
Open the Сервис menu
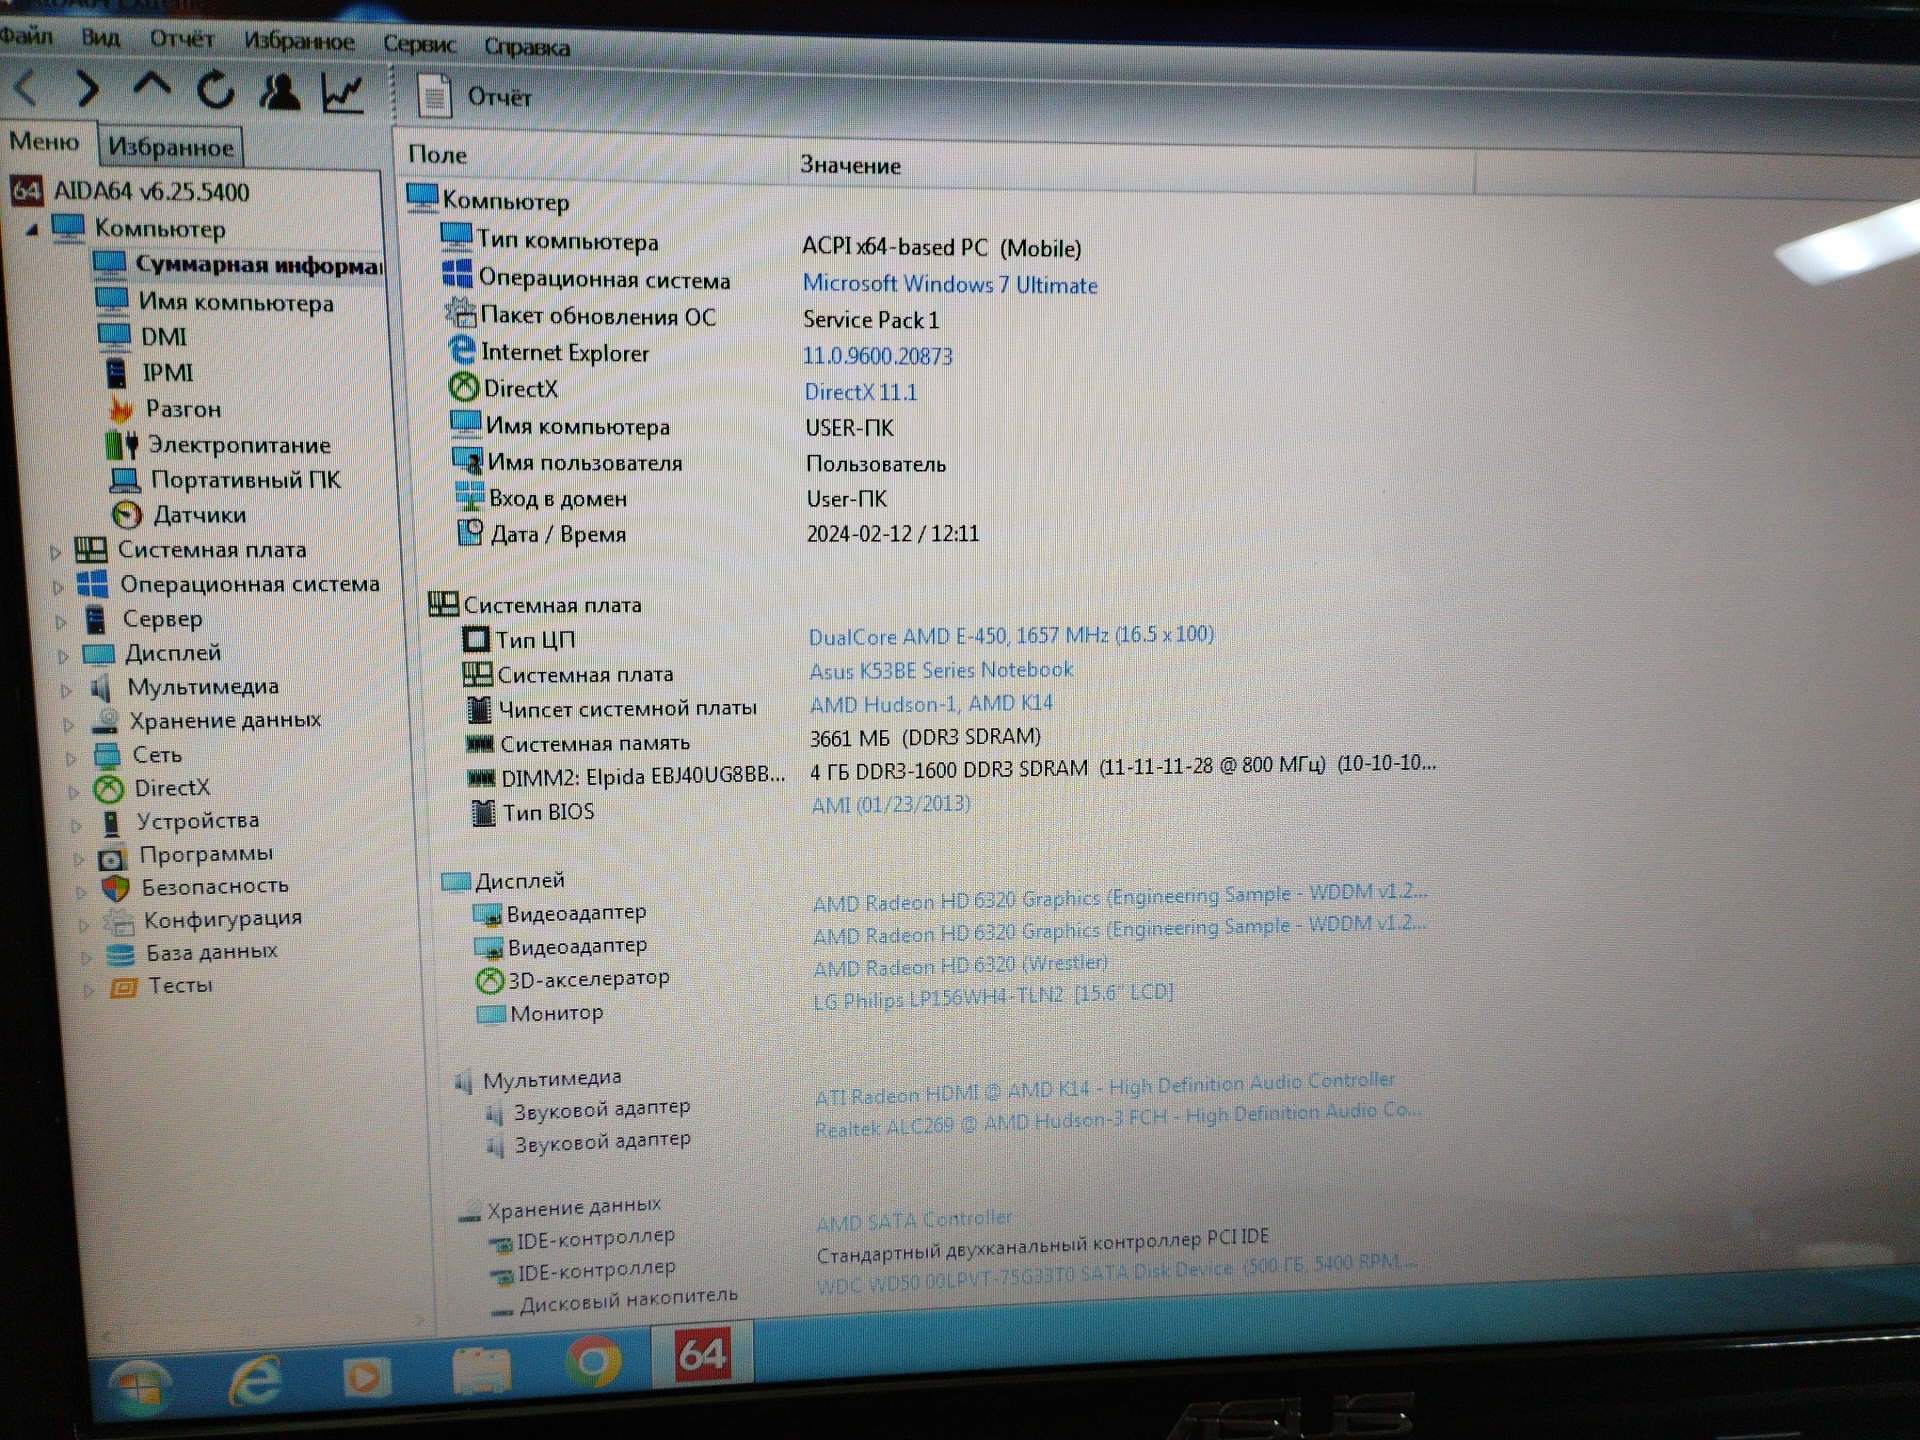click(419, 45)
